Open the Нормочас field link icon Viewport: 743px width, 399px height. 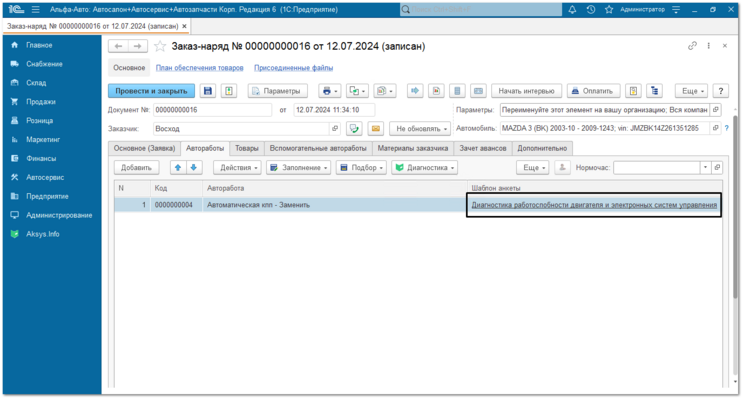(717, 167)
